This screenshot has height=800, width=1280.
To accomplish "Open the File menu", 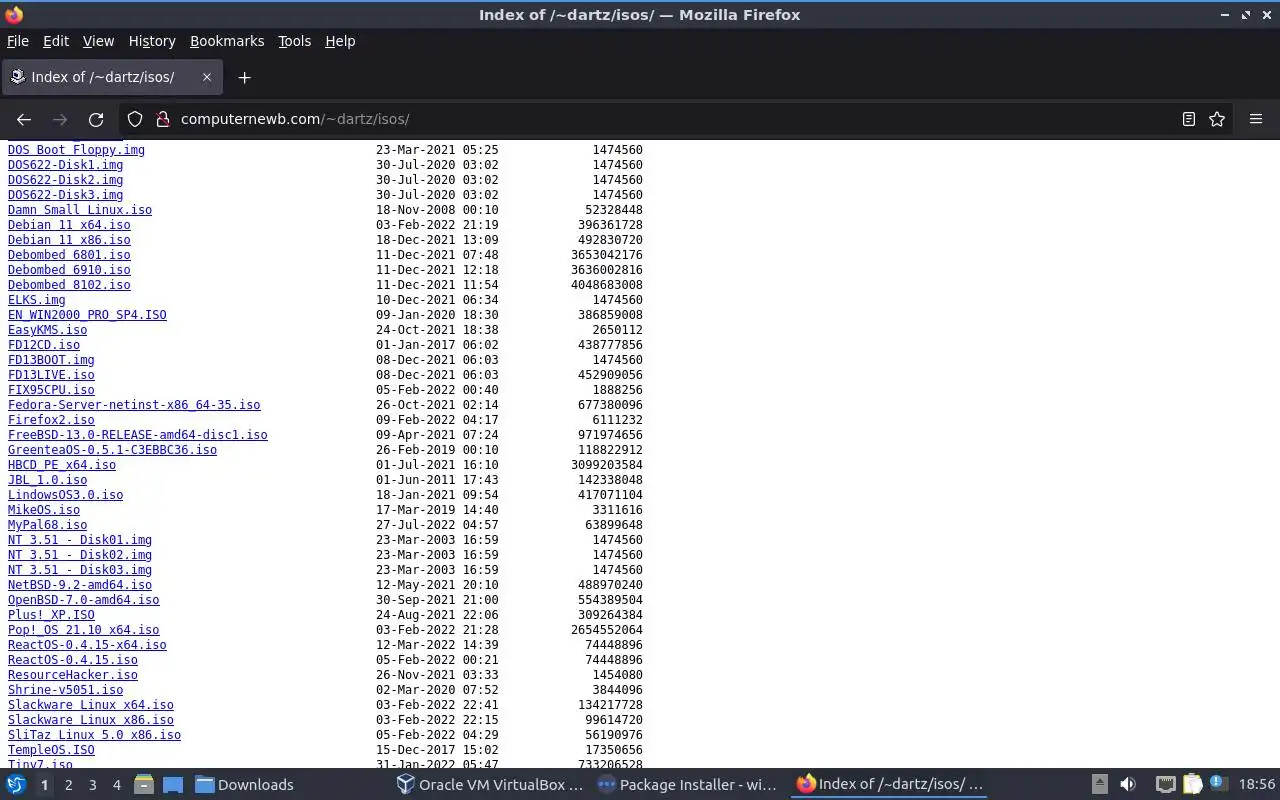I will tap(18, 41).
